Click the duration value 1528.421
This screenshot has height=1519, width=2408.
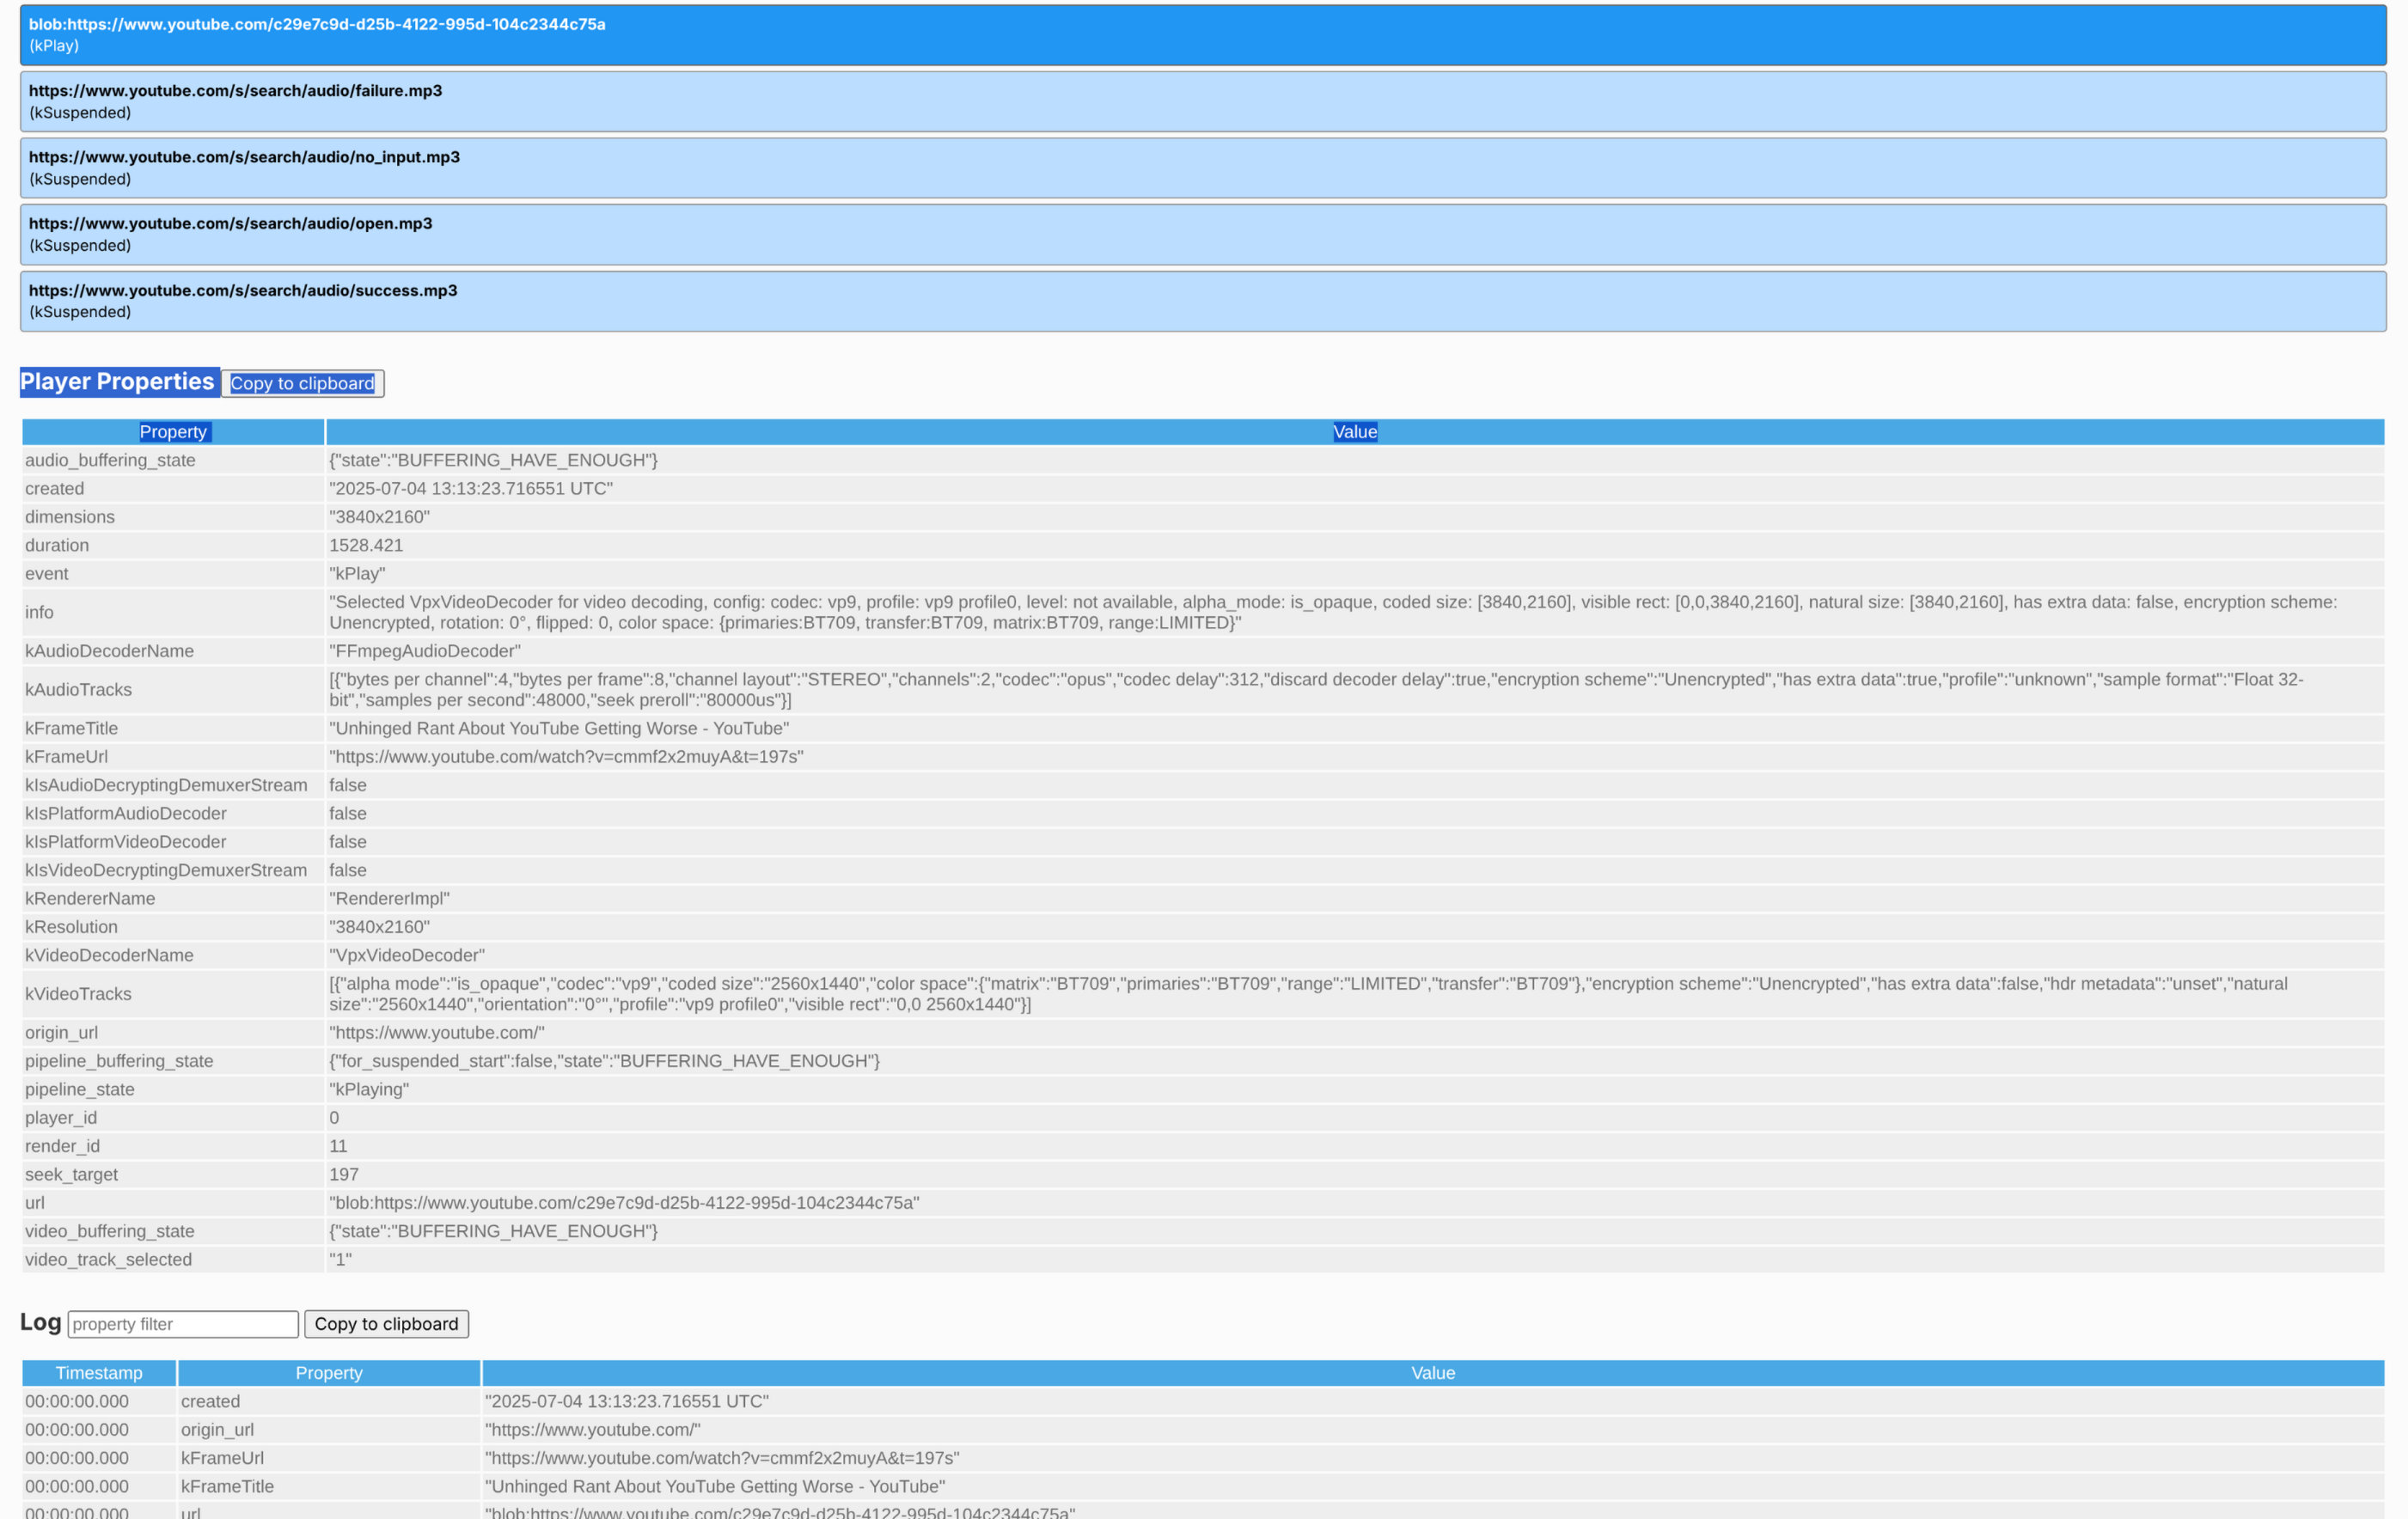(x=366, y=545)
